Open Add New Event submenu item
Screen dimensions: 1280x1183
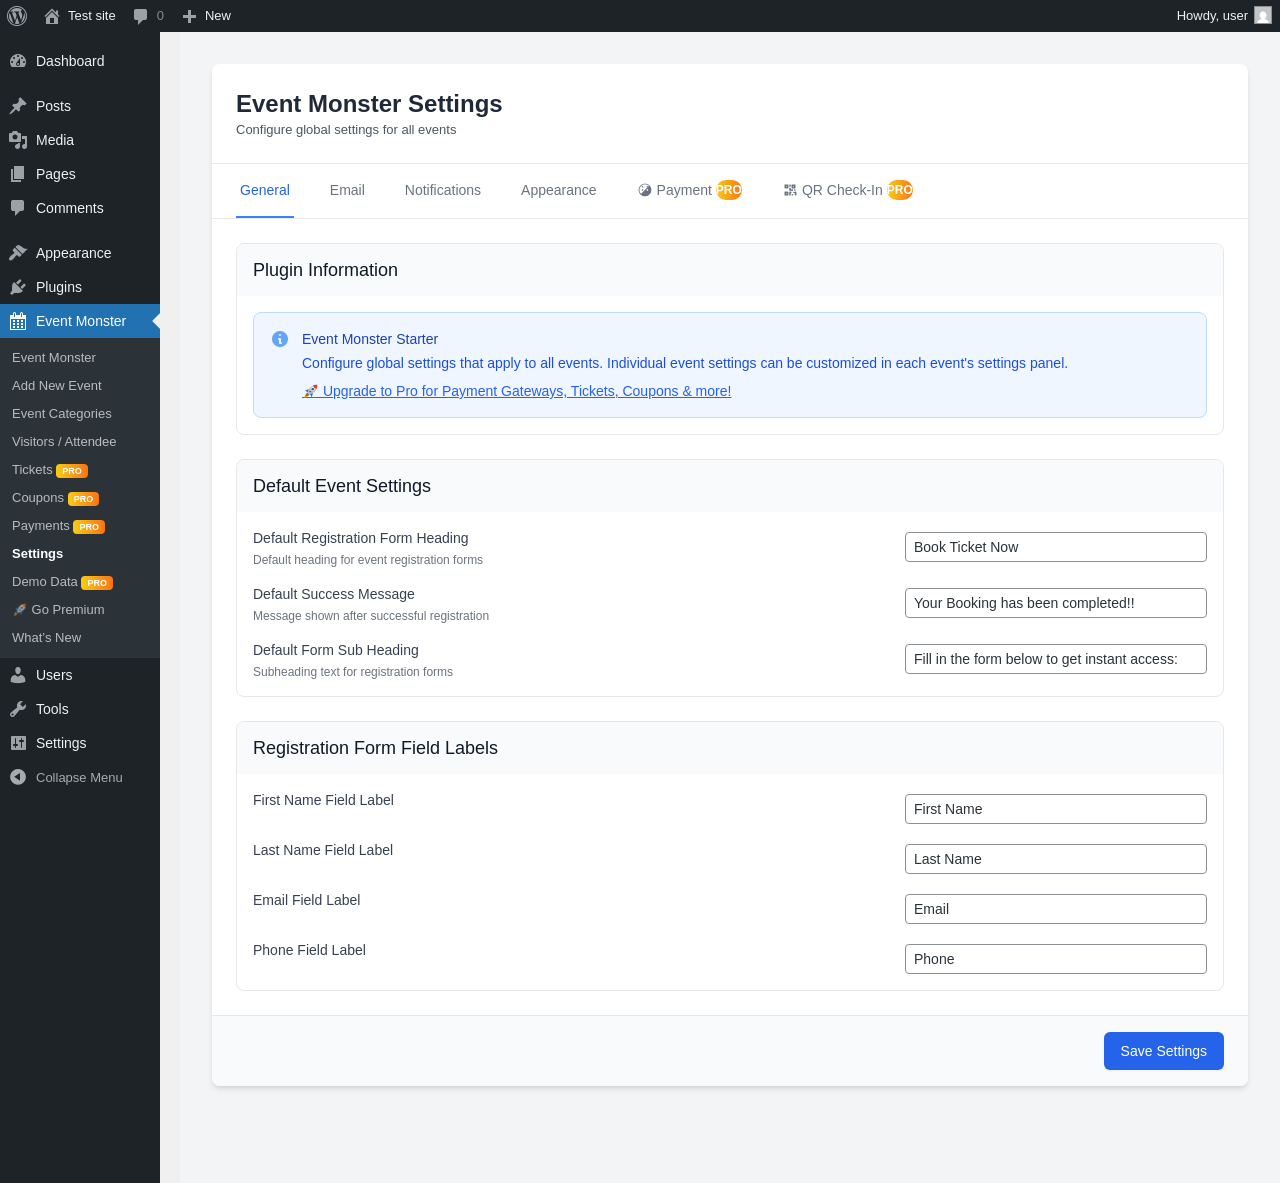pyautogui.click(x=57, y=385)
